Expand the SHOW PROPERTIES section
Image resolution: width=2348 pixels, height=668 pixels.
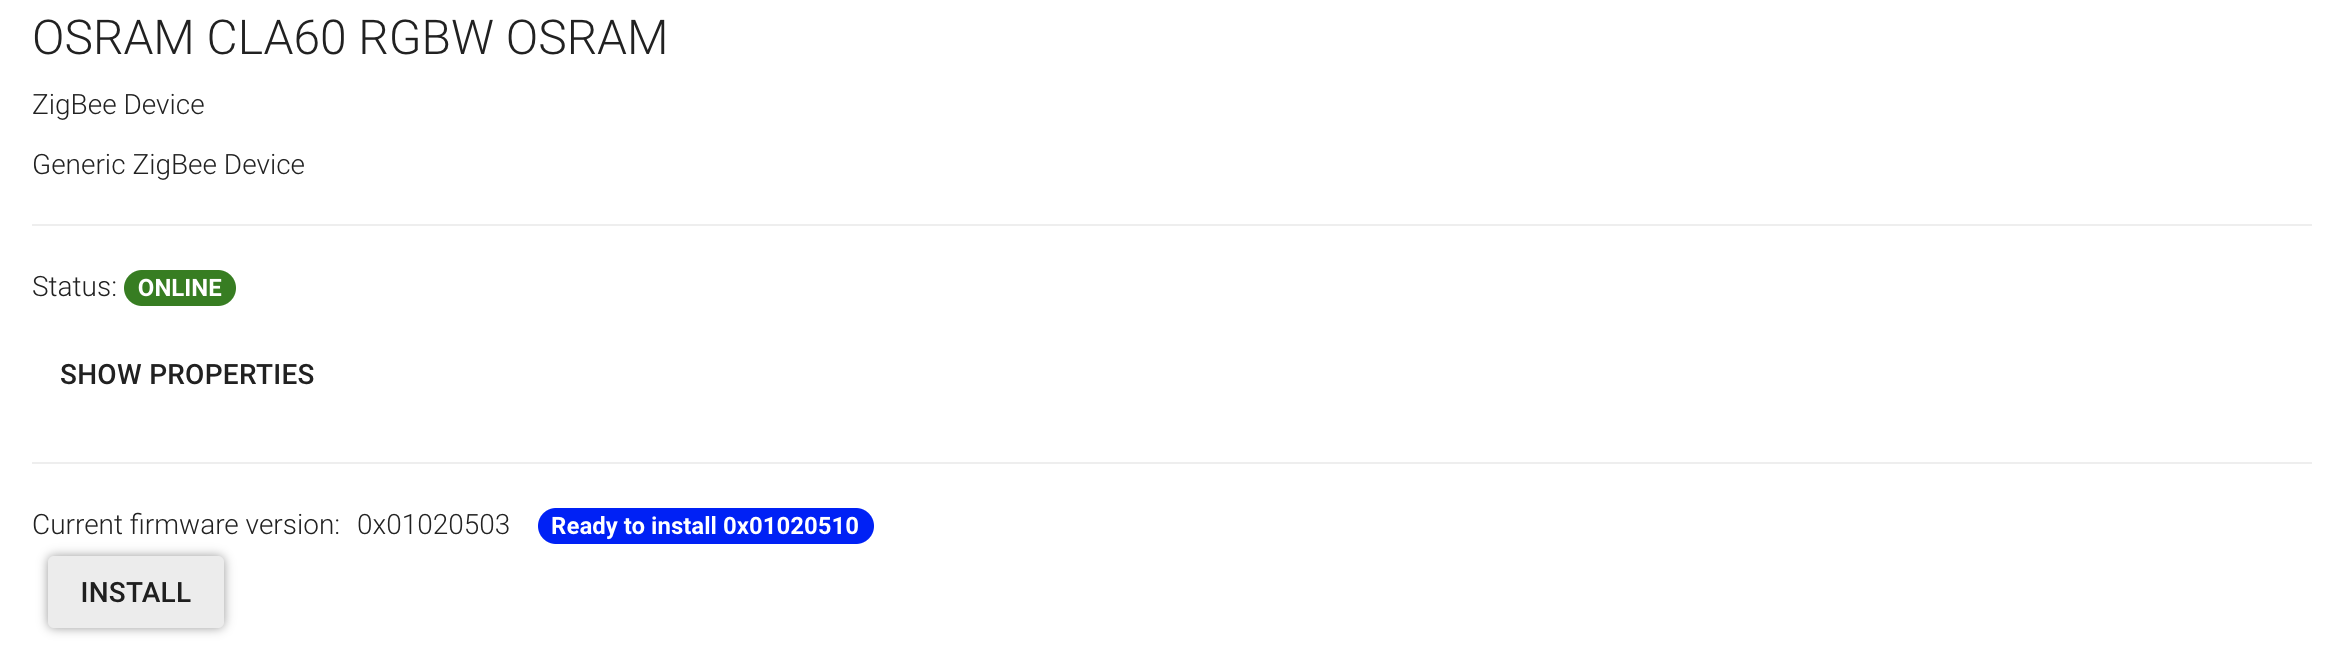[x=187, y=374]
